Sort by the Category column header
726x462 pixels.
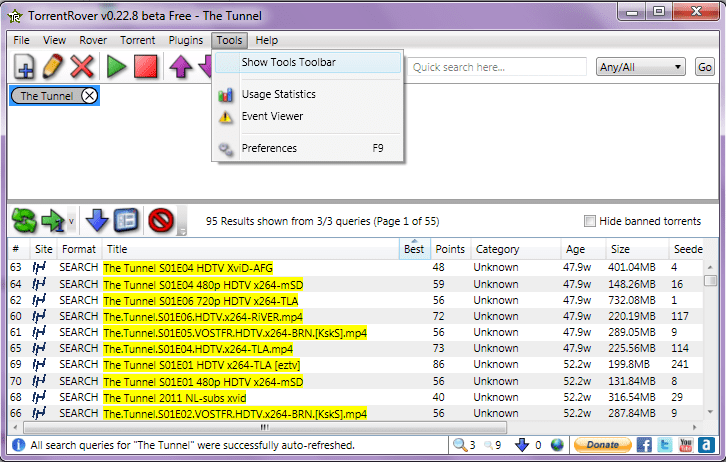click(x=515, y=249)
